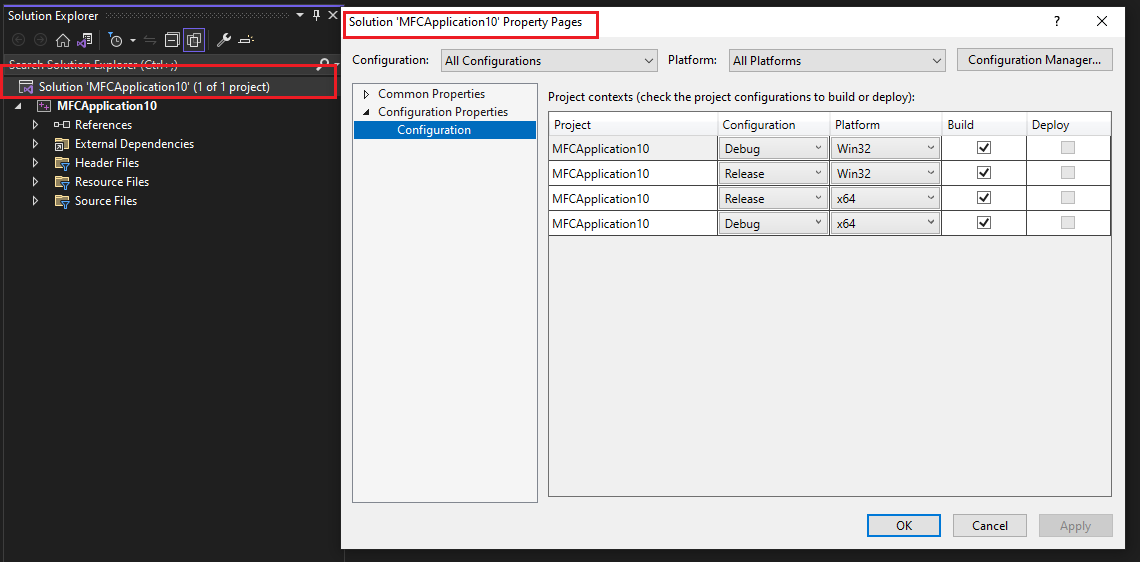Uncheck Build for Debug x64 row
Screen dimensions: 1140x562
[x=984, y=222]
